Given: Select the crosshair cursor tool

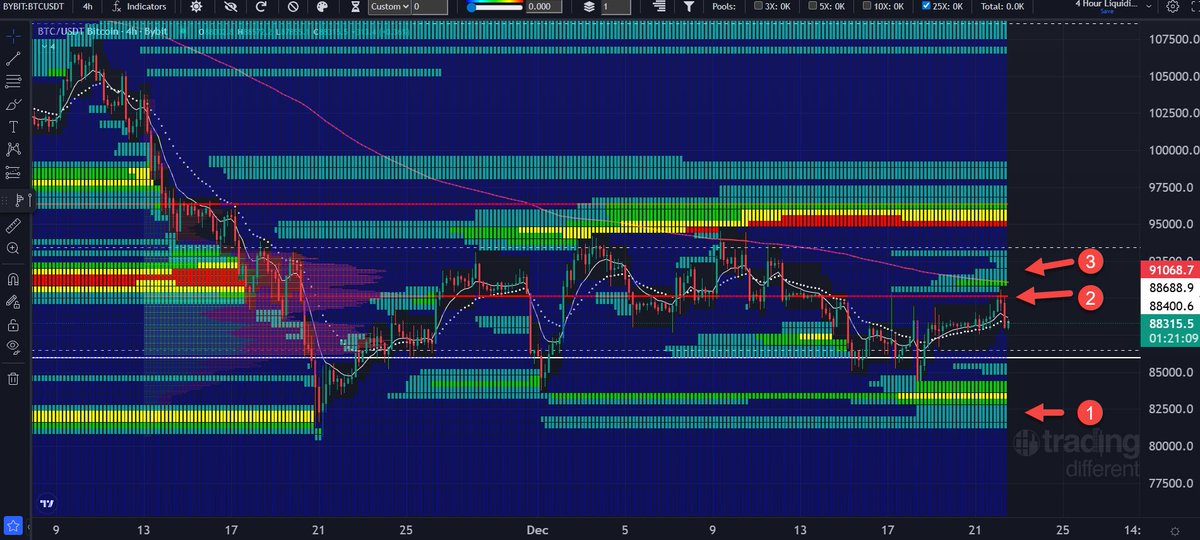Looking at the screenshot, I should 13,35.
